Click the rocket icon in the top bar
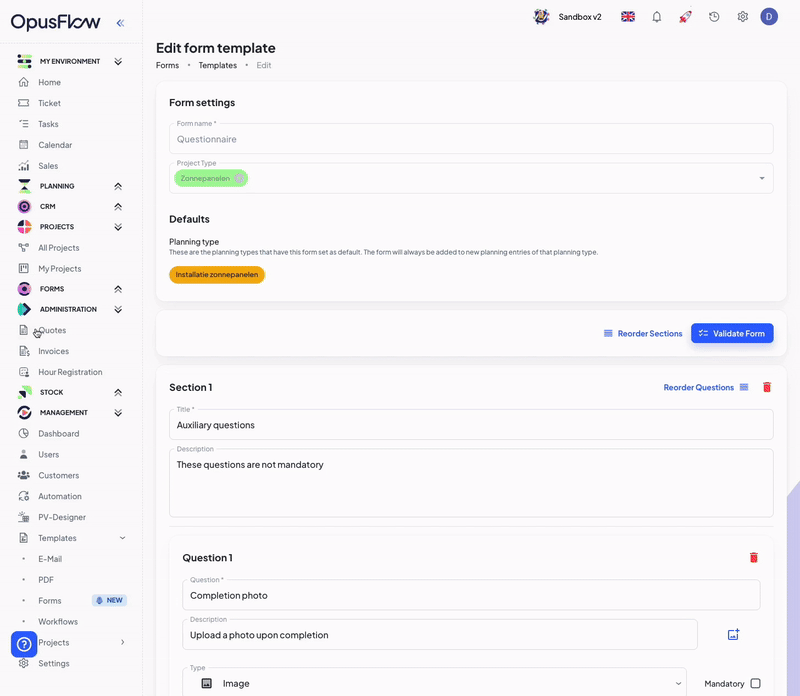Viewport: 800px width, 696px height. coord(685,17)
